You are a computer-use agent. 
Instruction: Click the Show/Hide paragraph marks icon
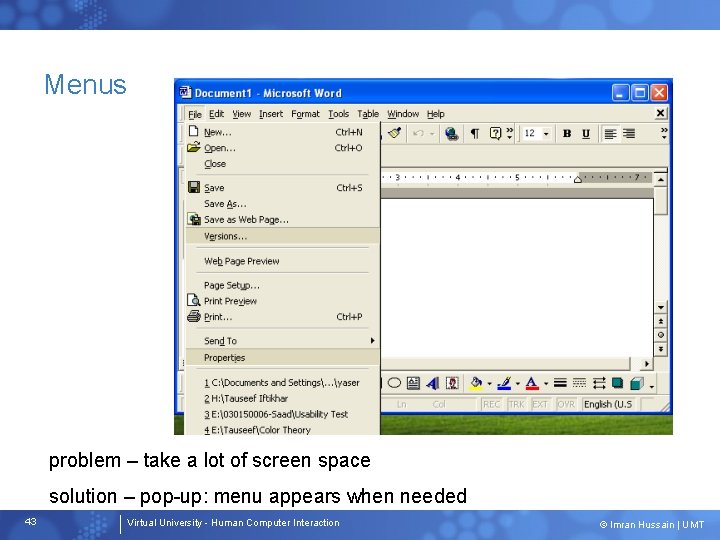point(474,134)
